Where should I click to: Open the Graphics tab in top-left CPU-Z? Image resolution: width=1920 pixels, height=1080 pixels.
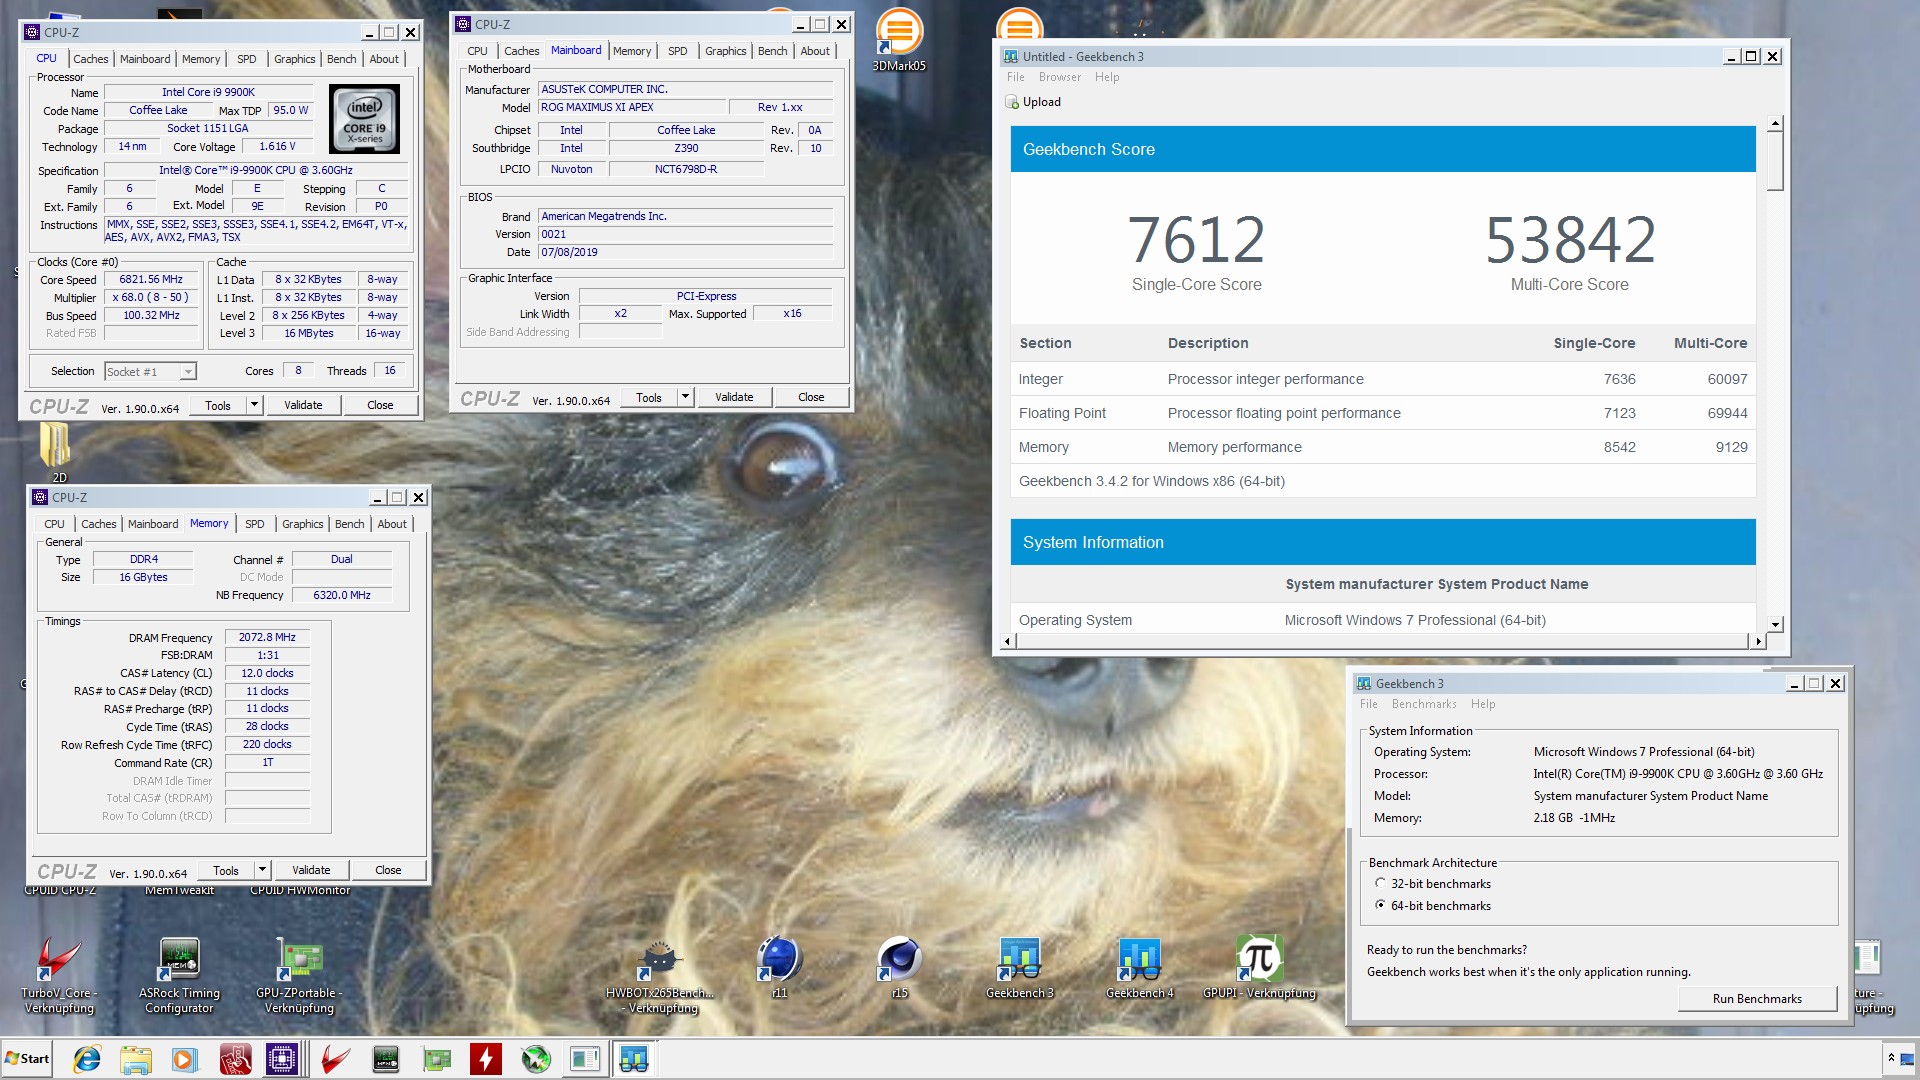[295, 59]
